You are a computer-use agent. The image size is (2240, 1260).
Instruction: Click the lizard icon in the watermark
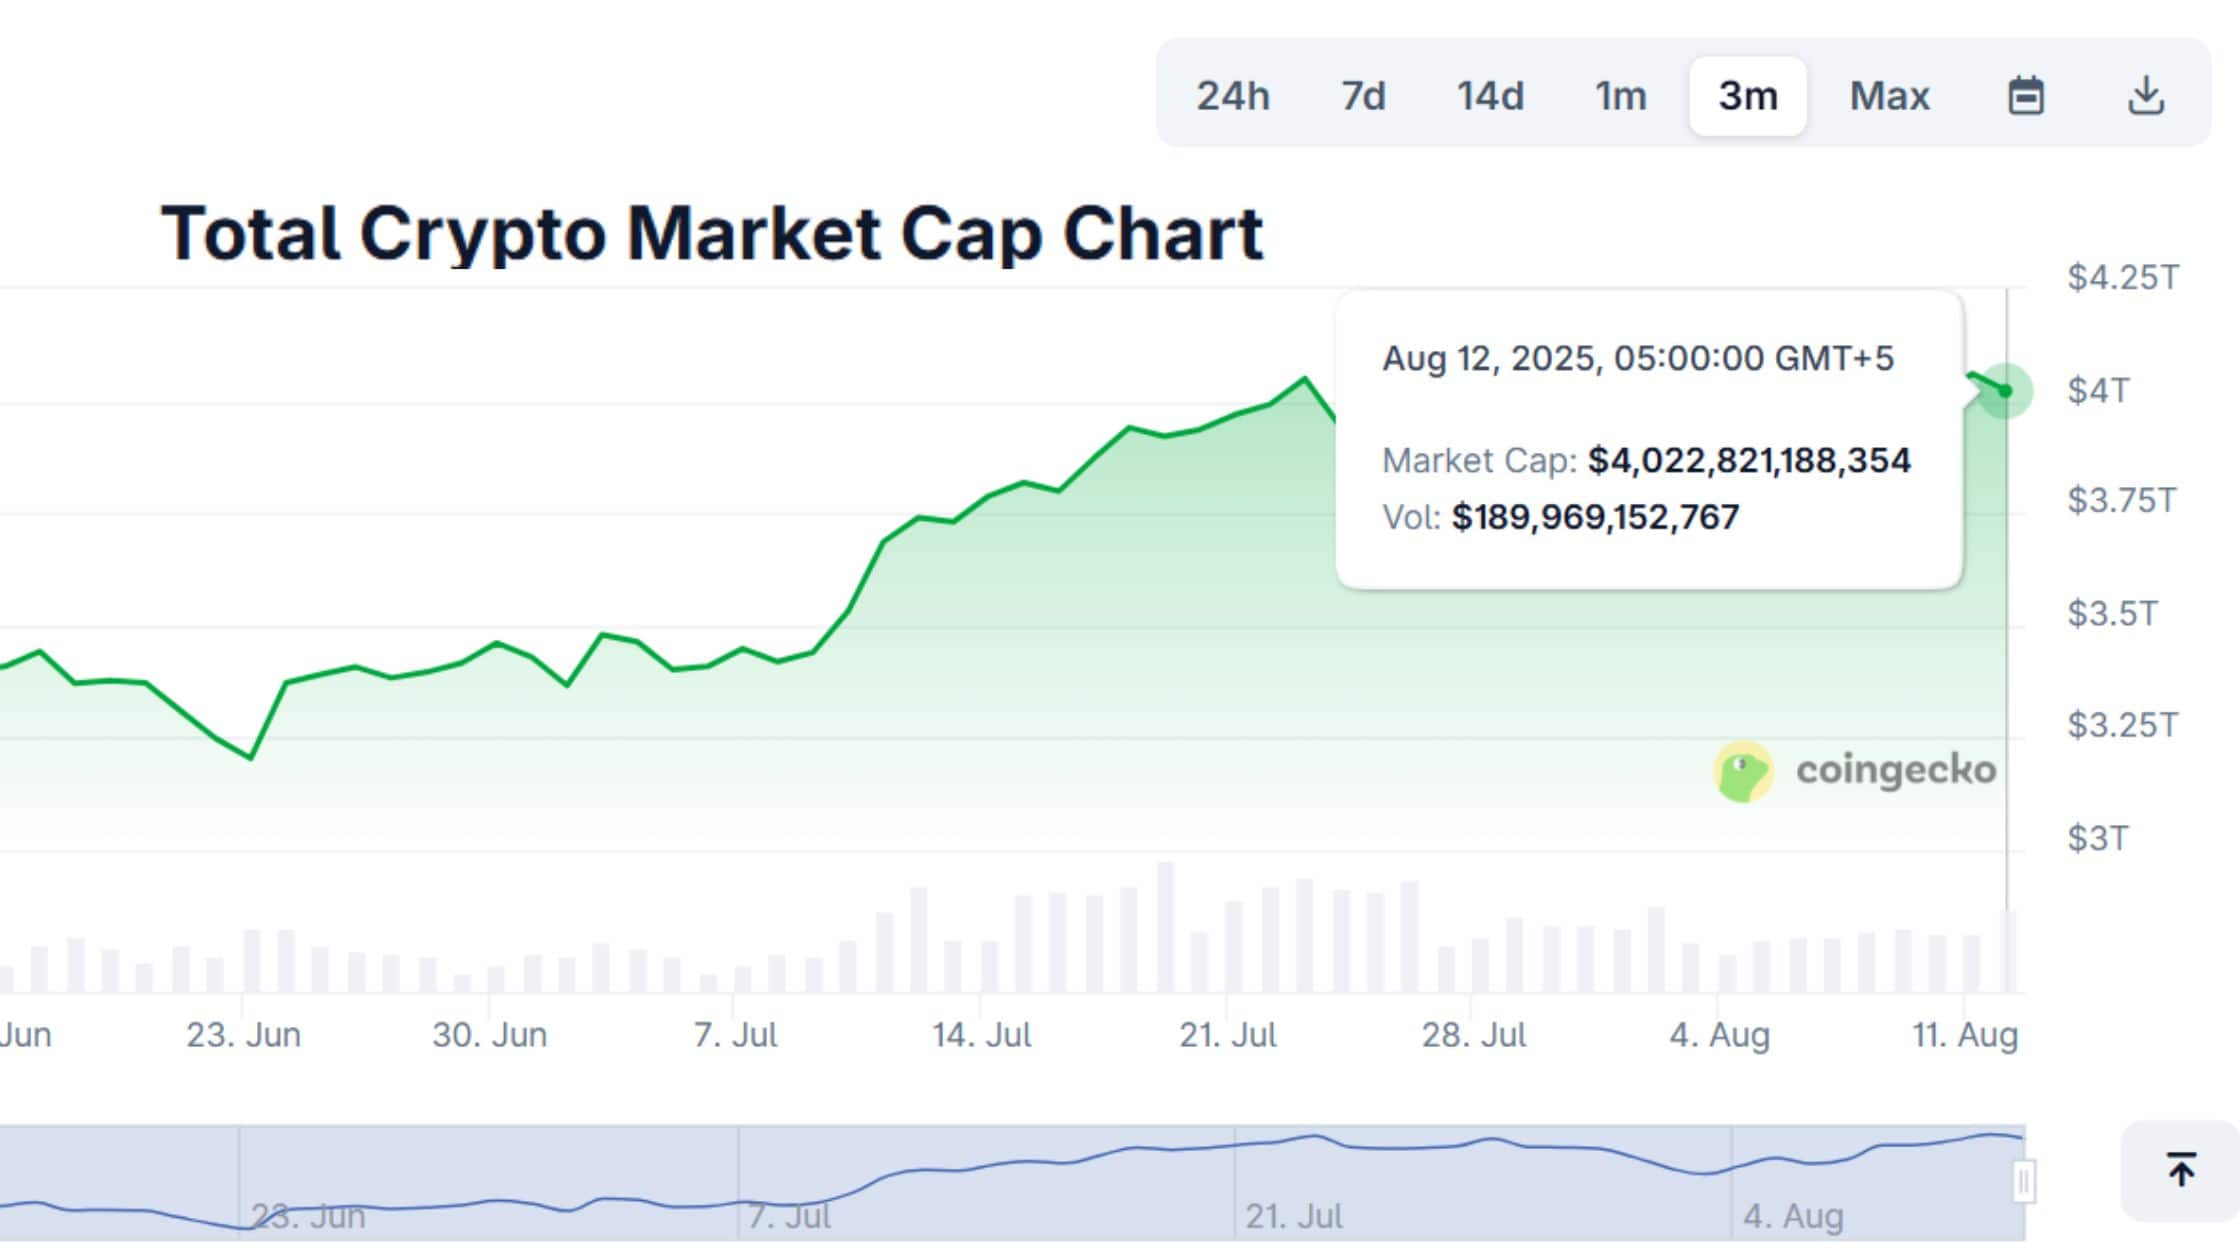coord(1744,770)
